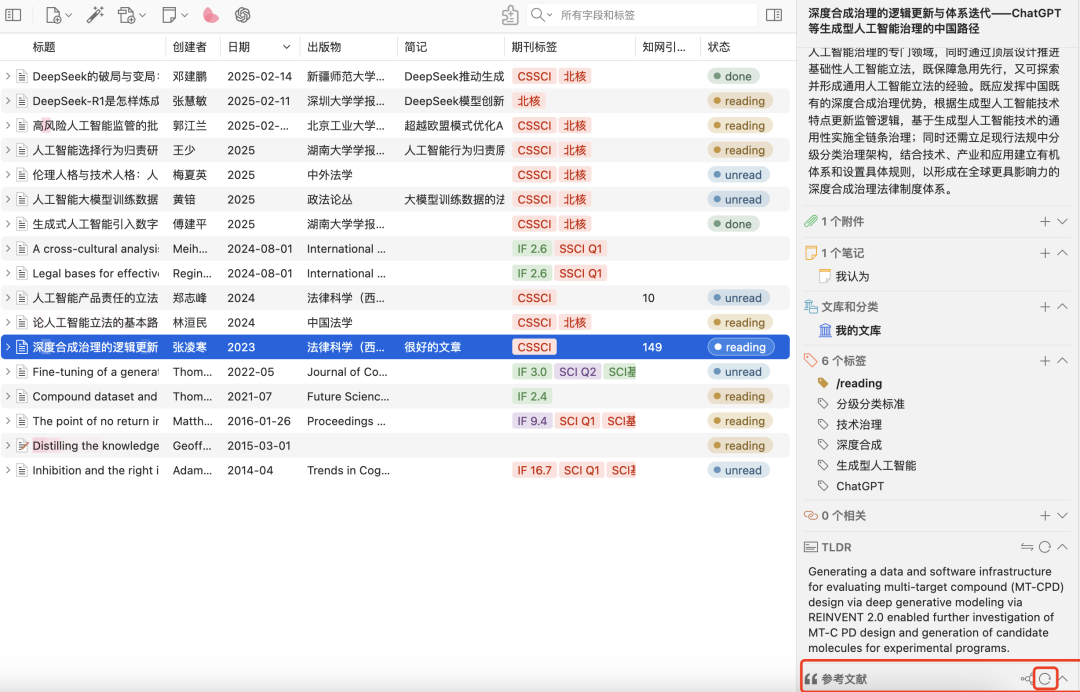Open the ChatGPT plugin icon
This screenshot has height=692, width=1080.
(242, 14)
